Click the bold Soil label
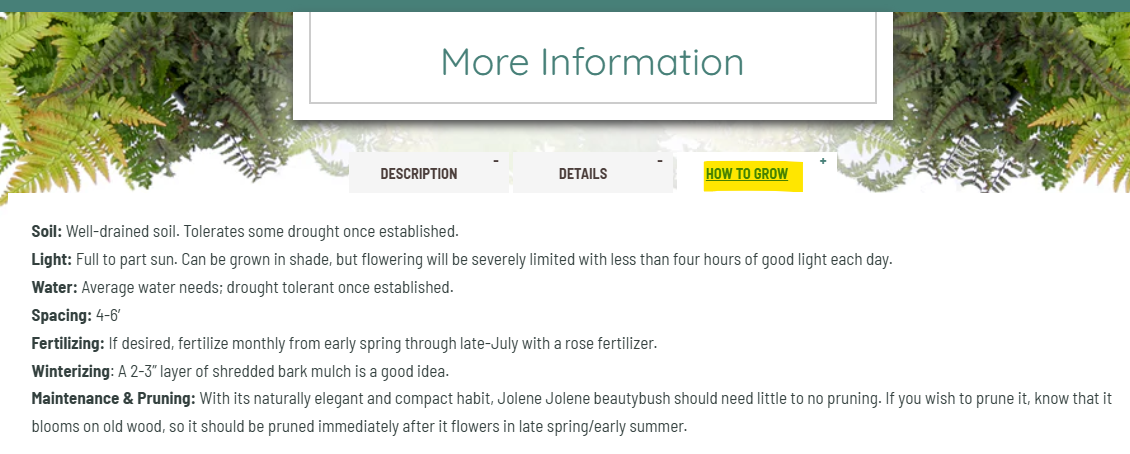Image resolution: width=1130 pixels, height=454 pixels. pyautogui.click(x=47, y=231)
